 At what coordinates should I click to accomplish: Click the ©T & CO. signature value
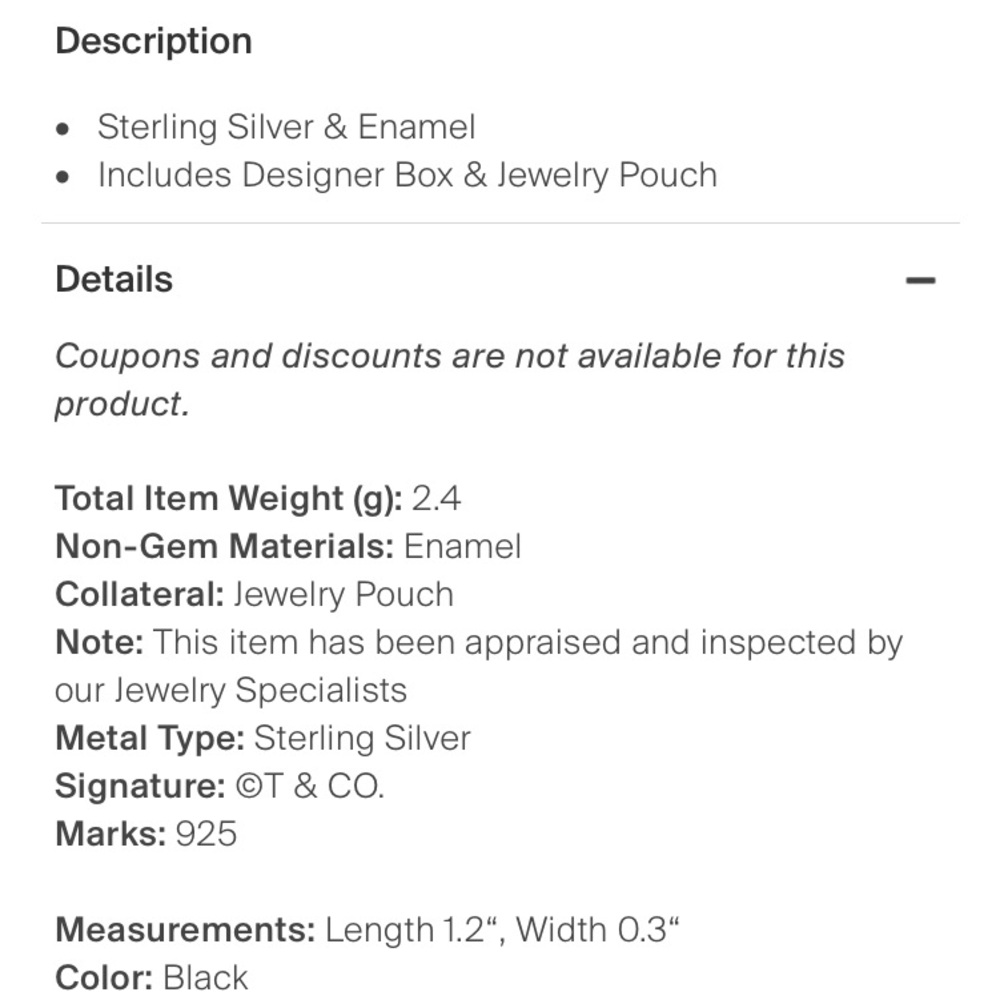click(310, 786)
